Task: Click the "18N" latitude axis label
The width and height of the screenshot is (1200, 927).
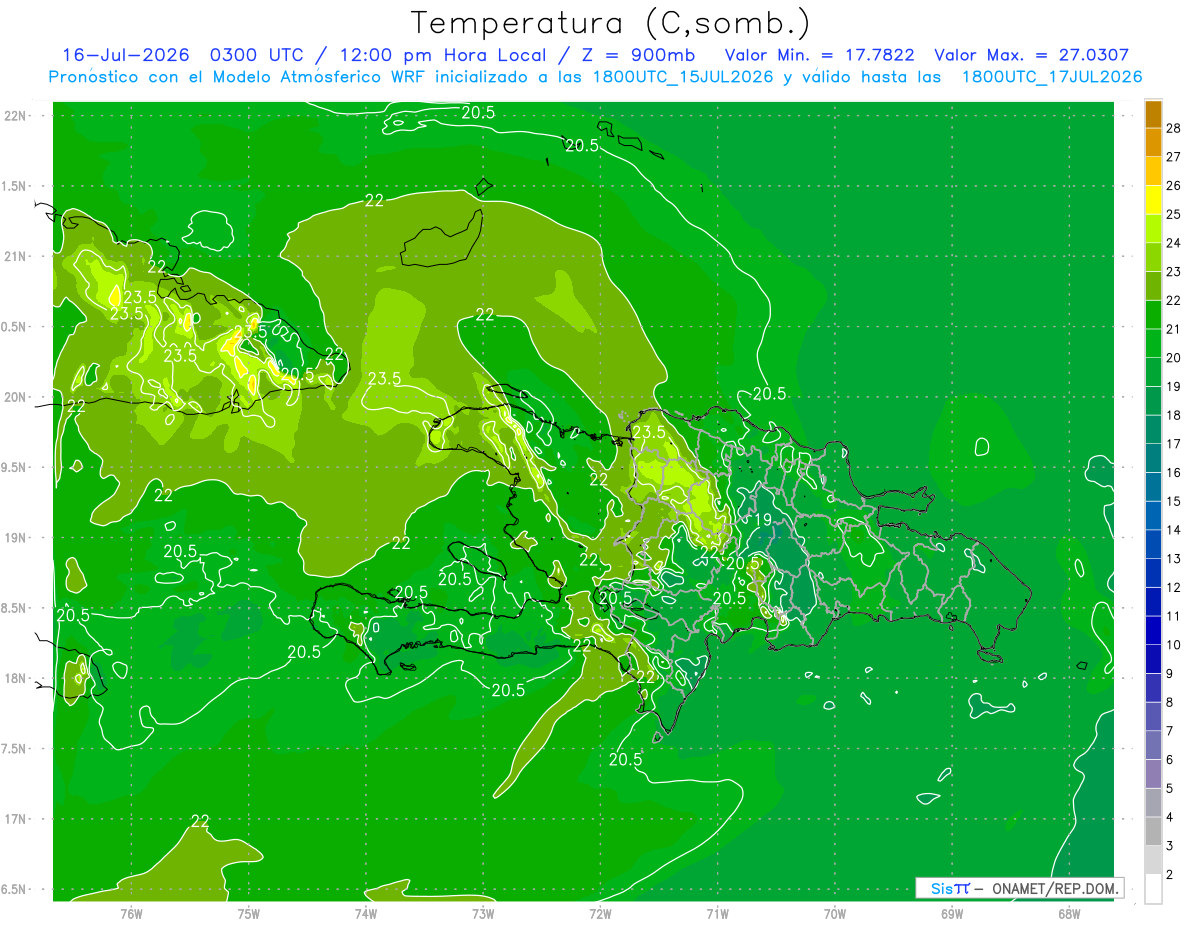Action: pyautogui.click(x=15, y=679)
